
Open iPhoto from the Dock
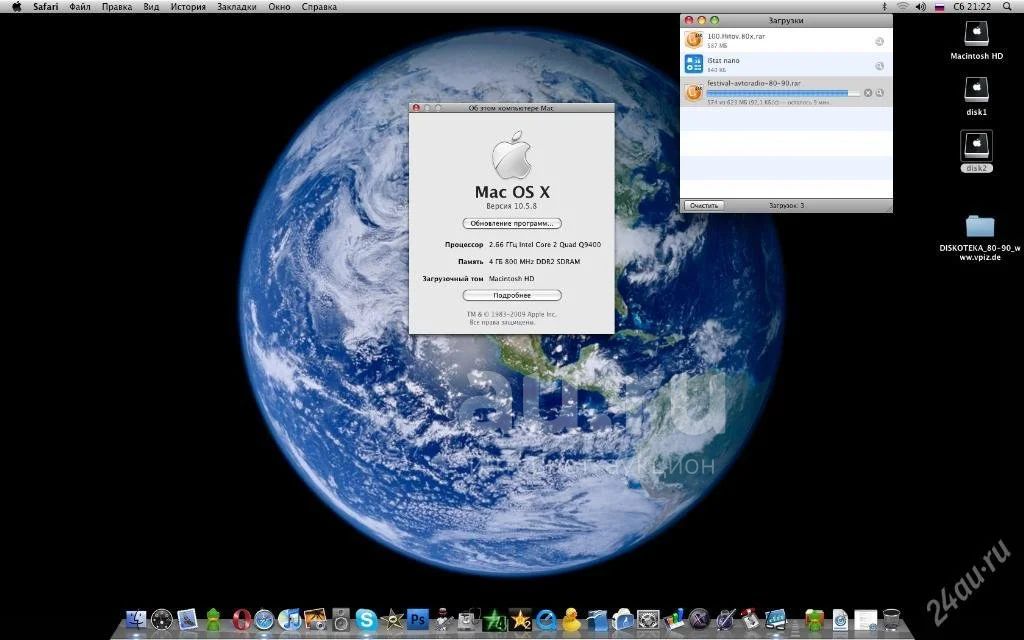pyautogui.click(x=315, y=619)
